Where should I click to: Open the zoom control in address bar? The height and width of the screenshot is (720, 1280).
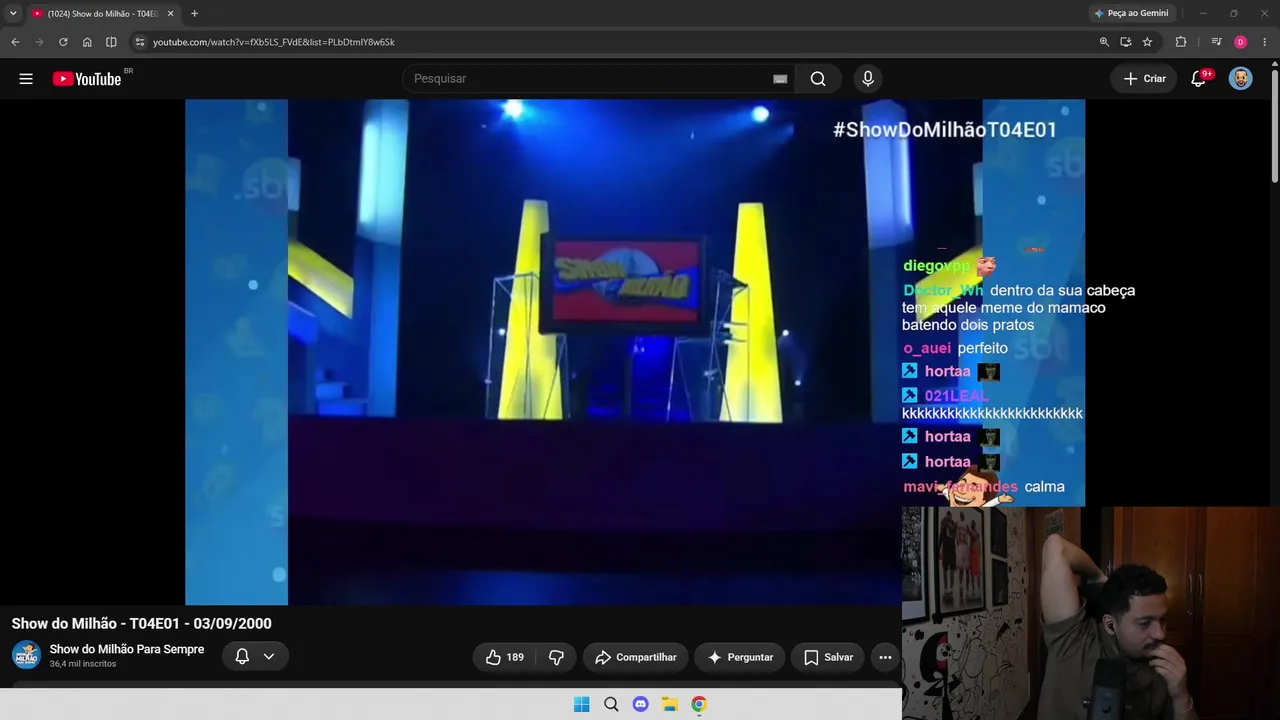click(x=1104, y=42)
